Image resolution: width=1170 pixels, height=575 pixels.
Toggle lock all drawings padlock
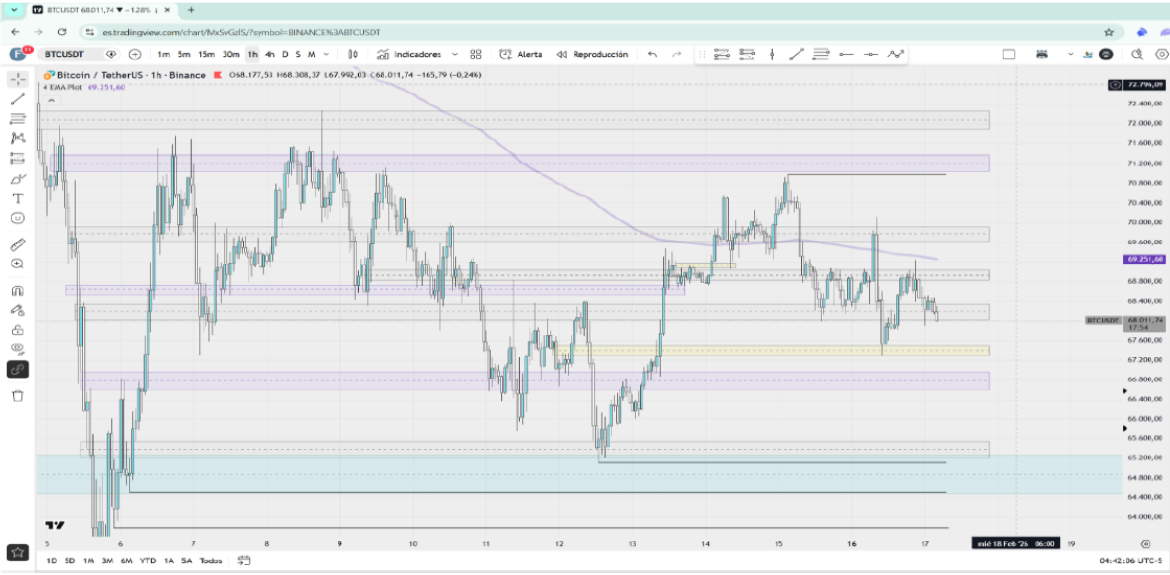[x=17, y=329]
